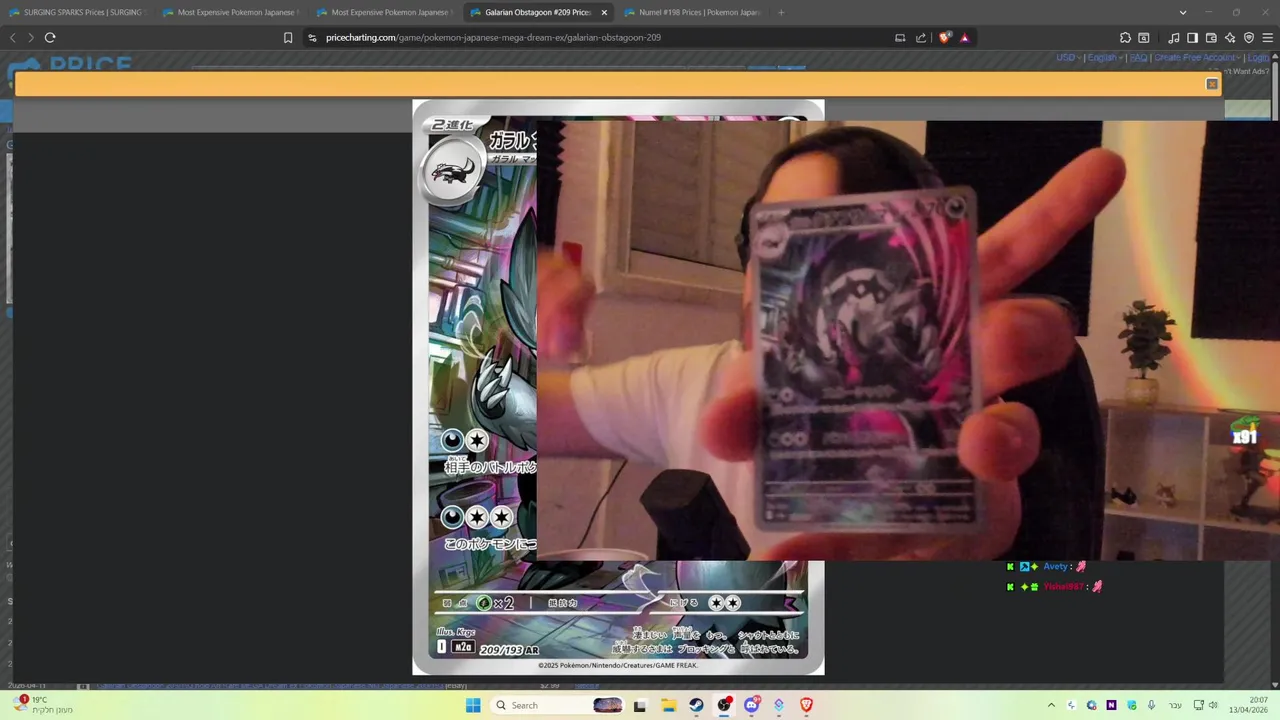Open the English language dropdown

click(1105, 58)
